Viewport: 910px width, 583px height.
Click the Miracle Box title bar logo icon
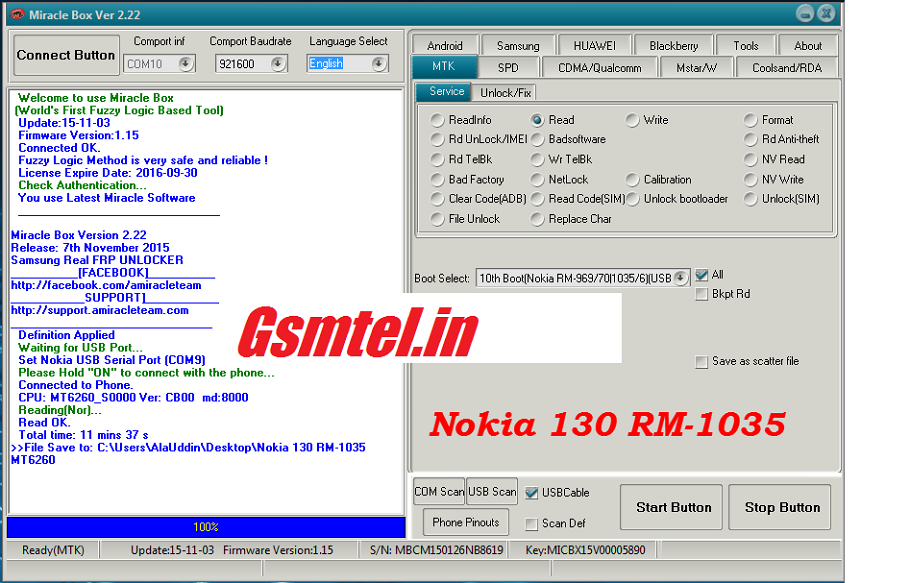click(x=17, y=15)
